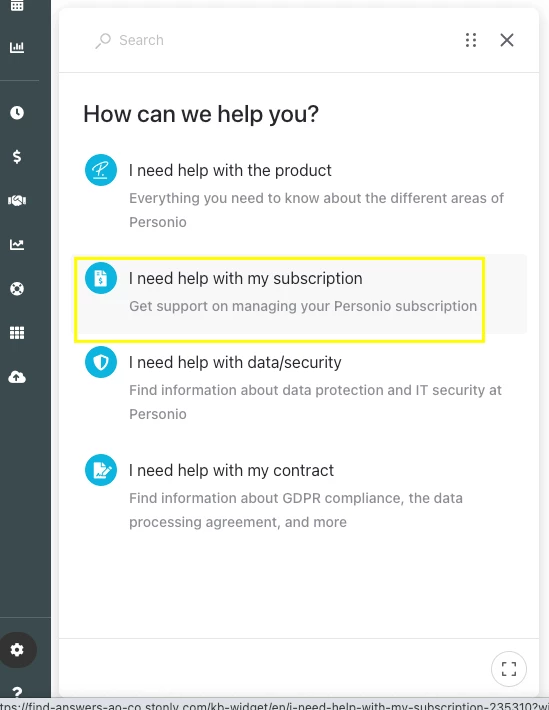
Task: Open the clock attendance sidebar icon
Action: 17,112
